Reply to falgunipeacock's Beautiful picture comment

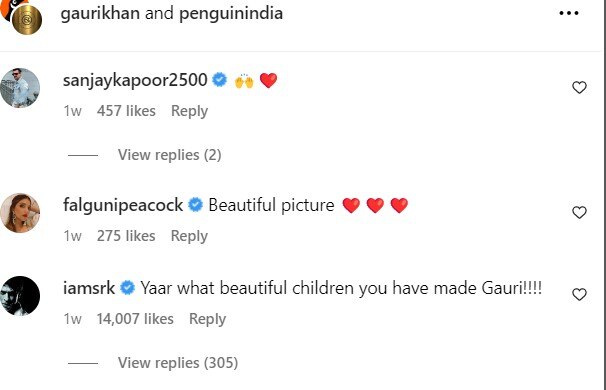pos(189,236)
